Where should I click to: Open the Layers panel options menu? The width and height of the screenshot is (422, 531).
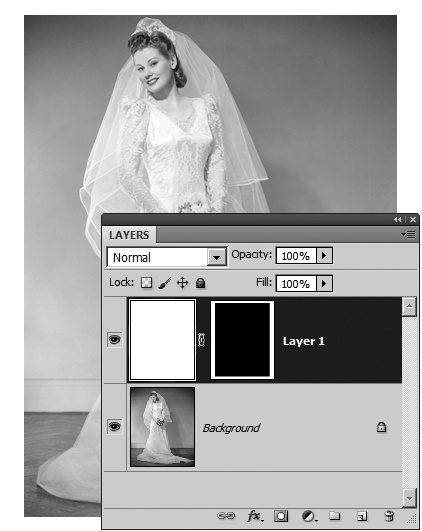[x=408, y=234]
